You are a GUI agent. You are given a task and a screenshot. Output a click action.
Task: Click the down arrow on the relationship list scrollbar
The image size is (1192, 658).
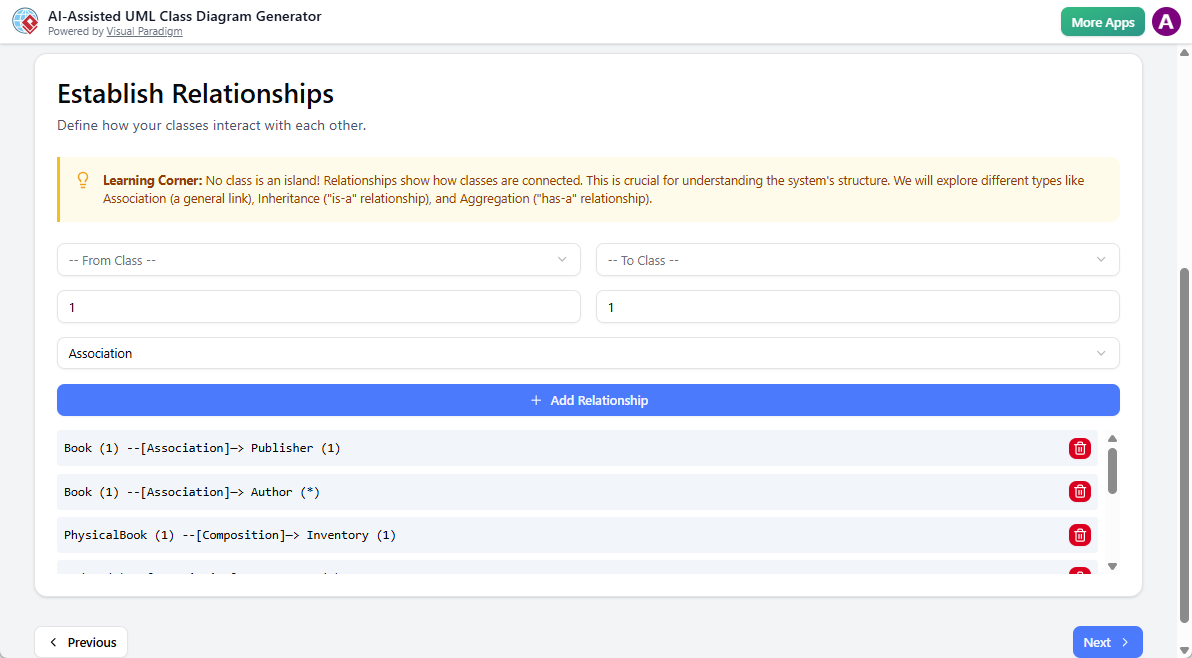pos(1112,566)
